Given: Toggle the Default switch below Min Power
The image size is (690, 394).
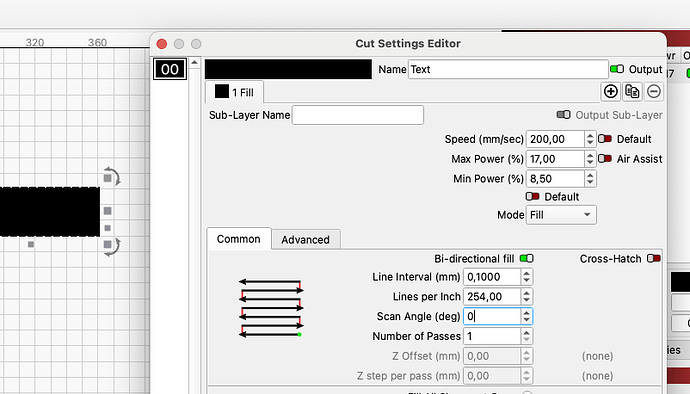Looking at the screenshot, I should tap(532, 196).
